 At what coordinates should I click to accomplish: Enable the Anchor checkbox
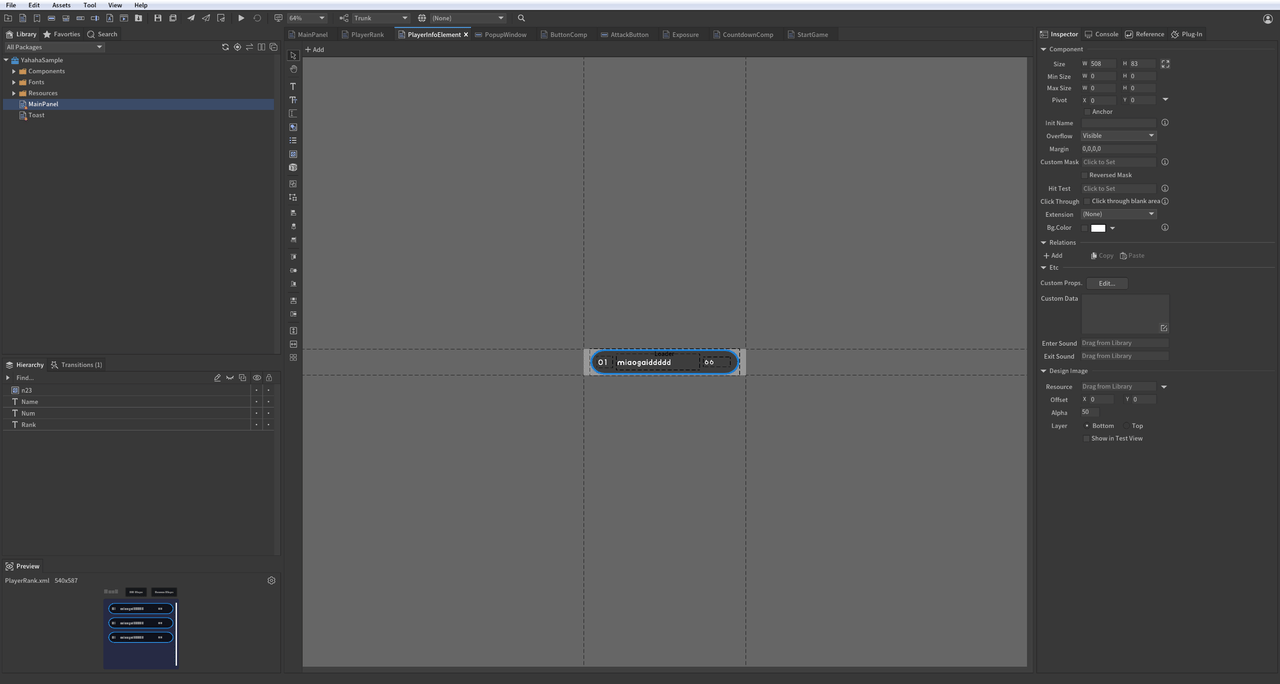(1087, 112)
